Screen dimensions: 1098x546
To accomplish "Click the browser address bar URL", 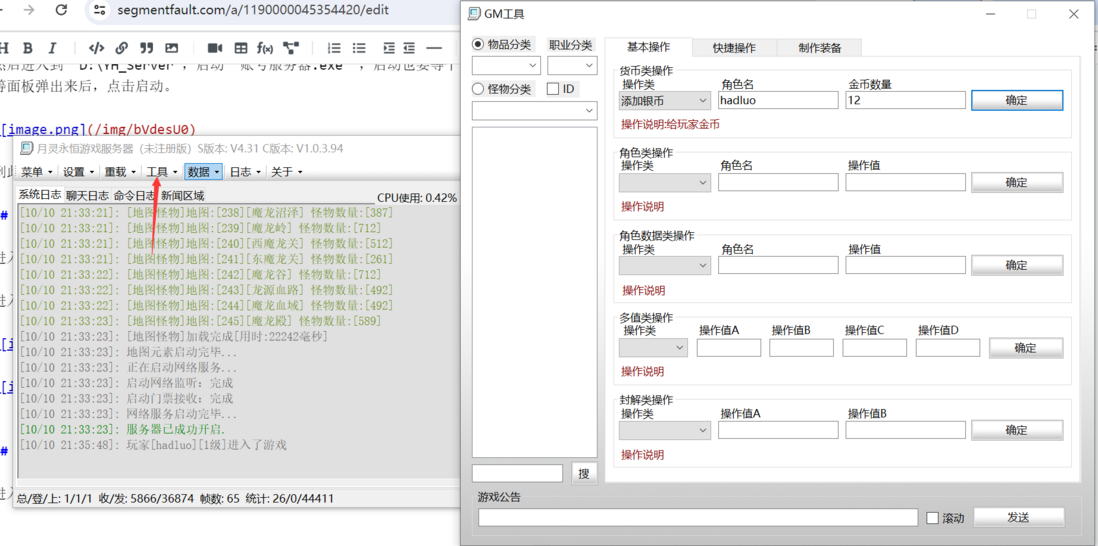I will coord(253,10).
